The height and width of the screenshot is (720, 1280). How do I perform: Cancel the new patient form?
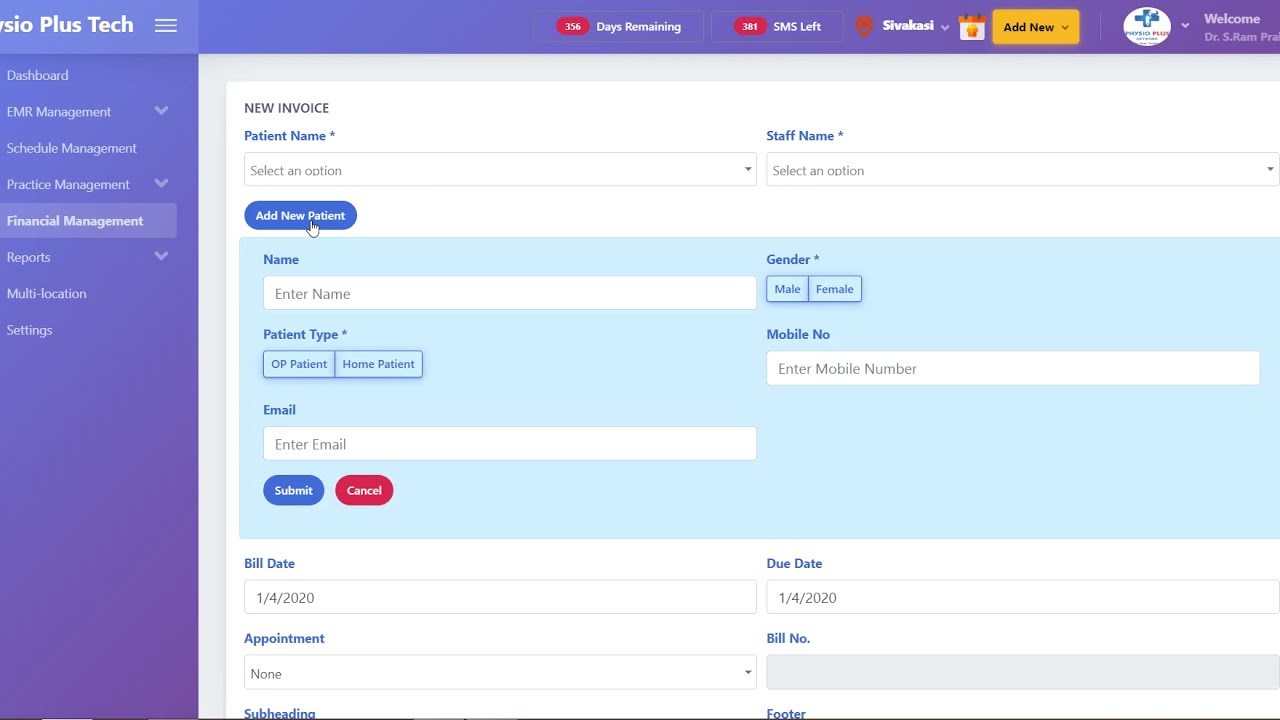[364, 490]
